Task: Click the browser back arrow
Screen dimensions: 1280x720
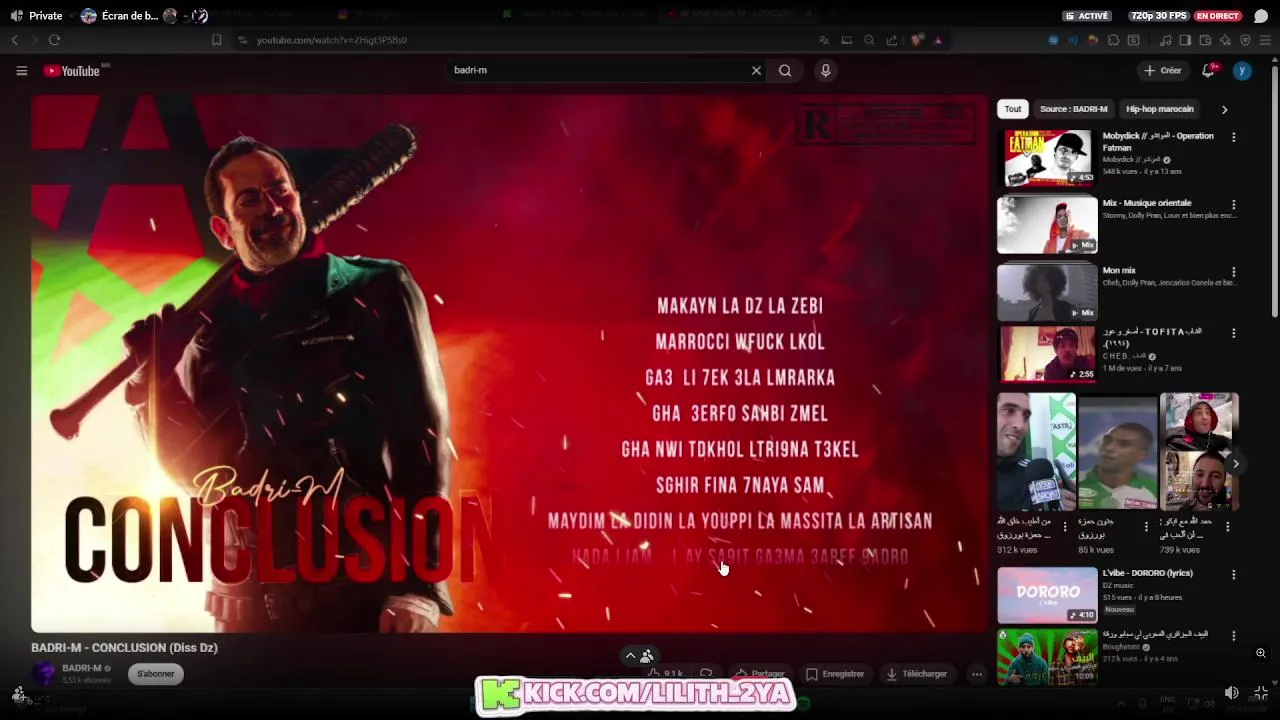Action: tap(14, 40)
